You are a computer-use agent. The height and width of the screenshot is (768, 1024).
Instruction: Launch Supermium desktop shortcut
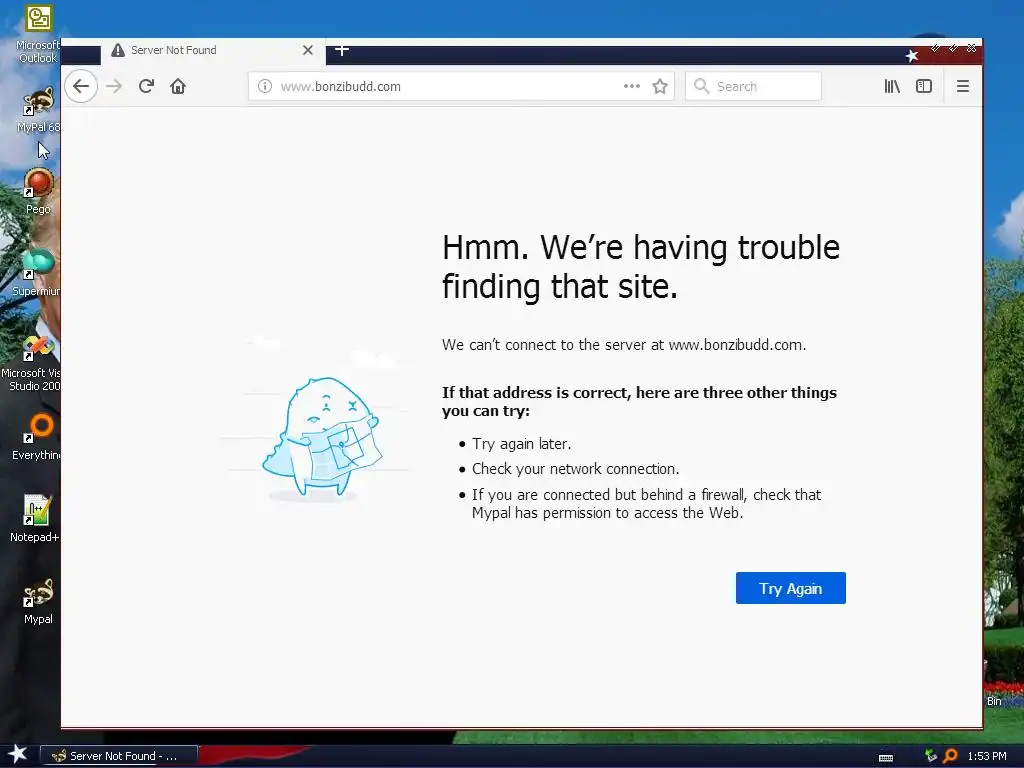click(37, 273)
